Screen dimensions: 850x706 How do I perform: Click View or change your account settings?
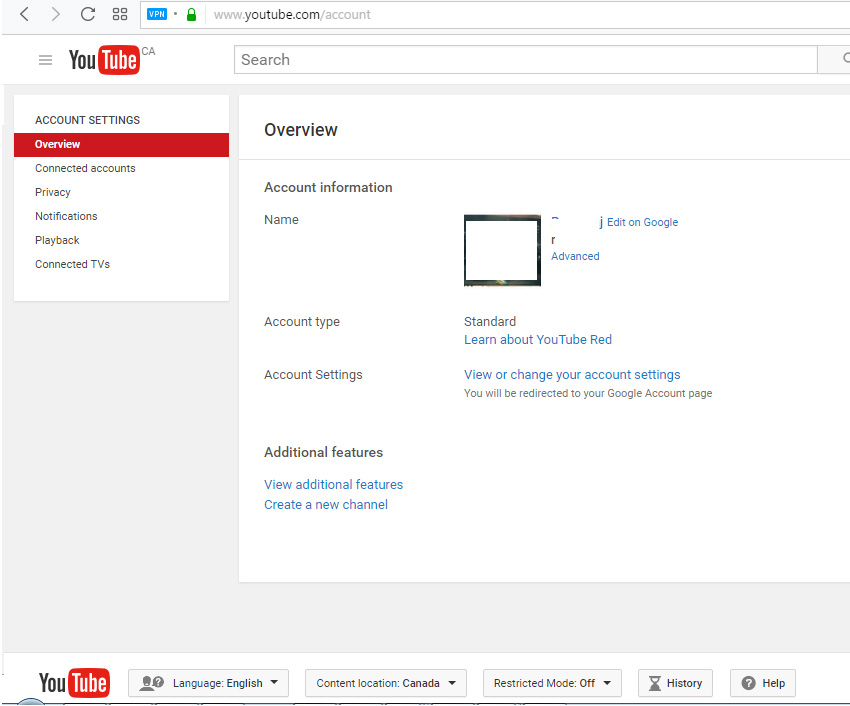tap(572, 375)
